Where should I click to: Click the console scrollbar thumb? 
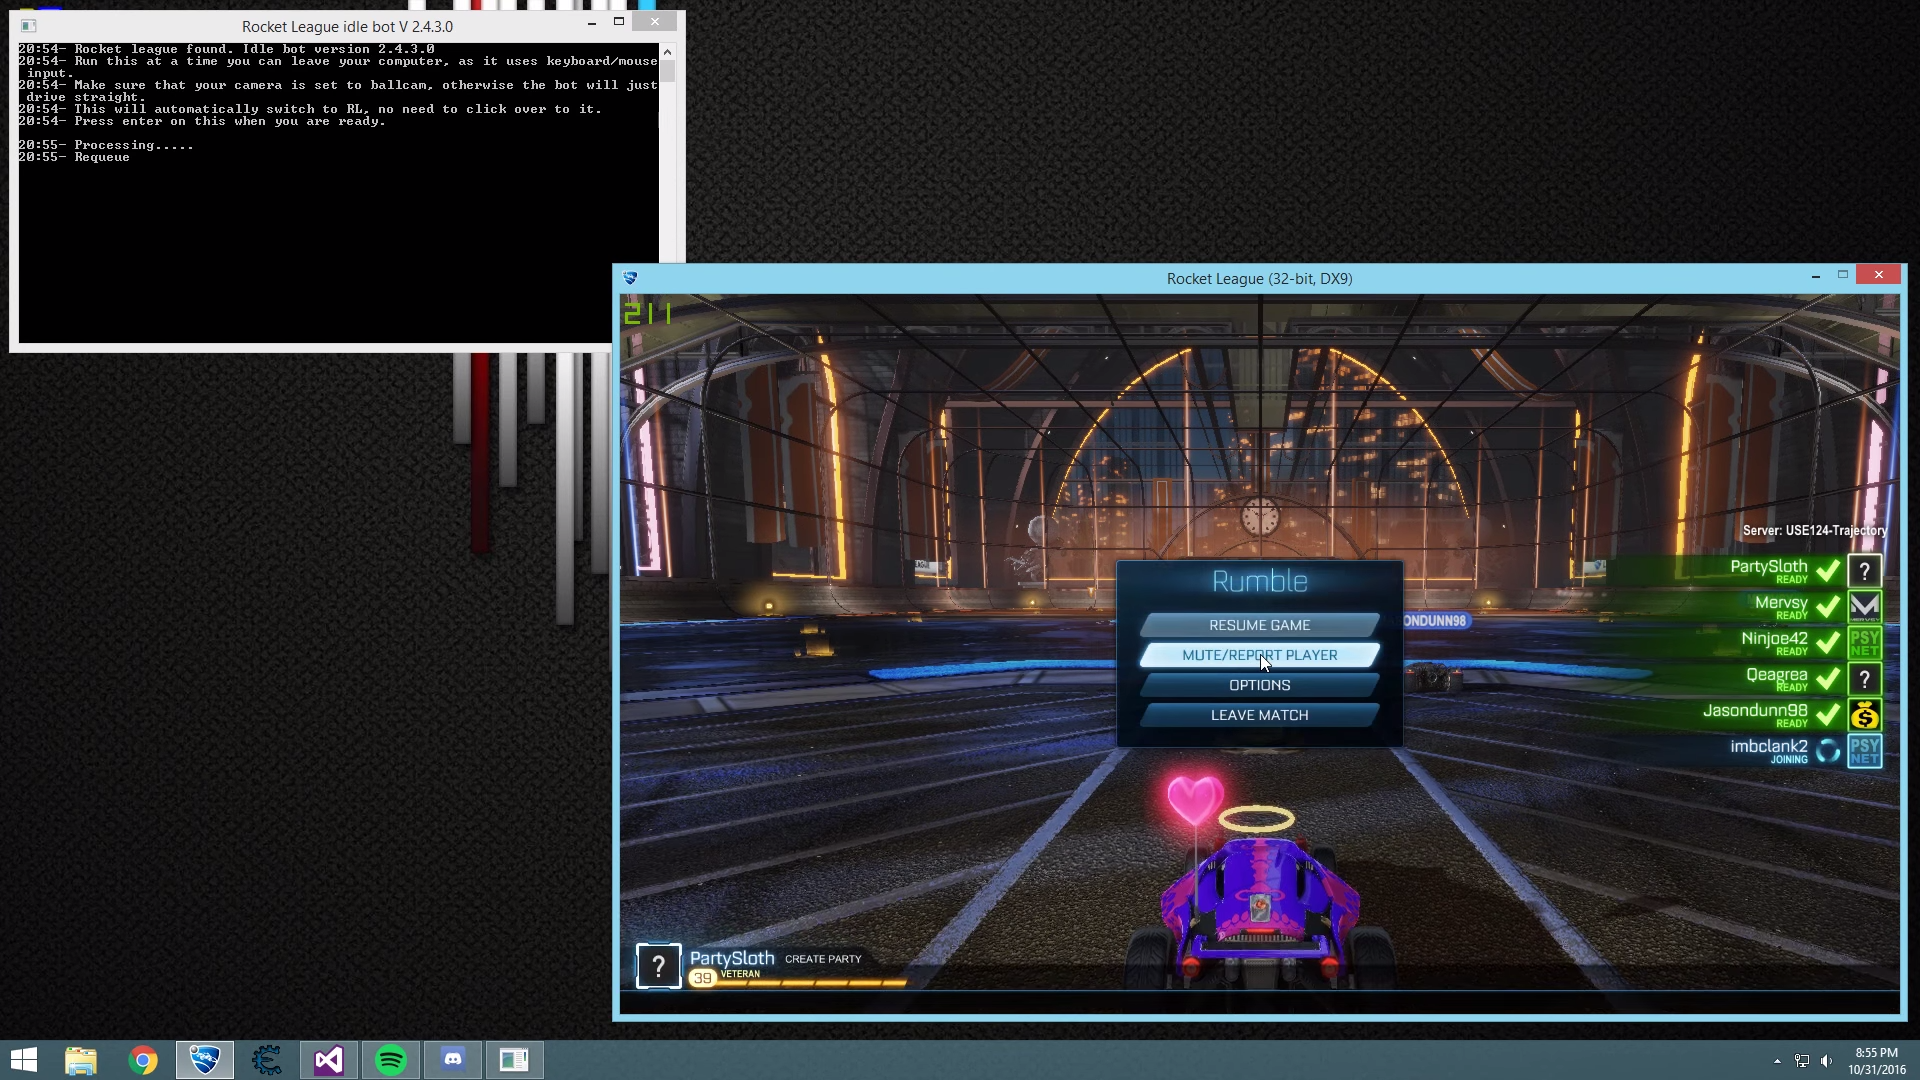point(667,71)
